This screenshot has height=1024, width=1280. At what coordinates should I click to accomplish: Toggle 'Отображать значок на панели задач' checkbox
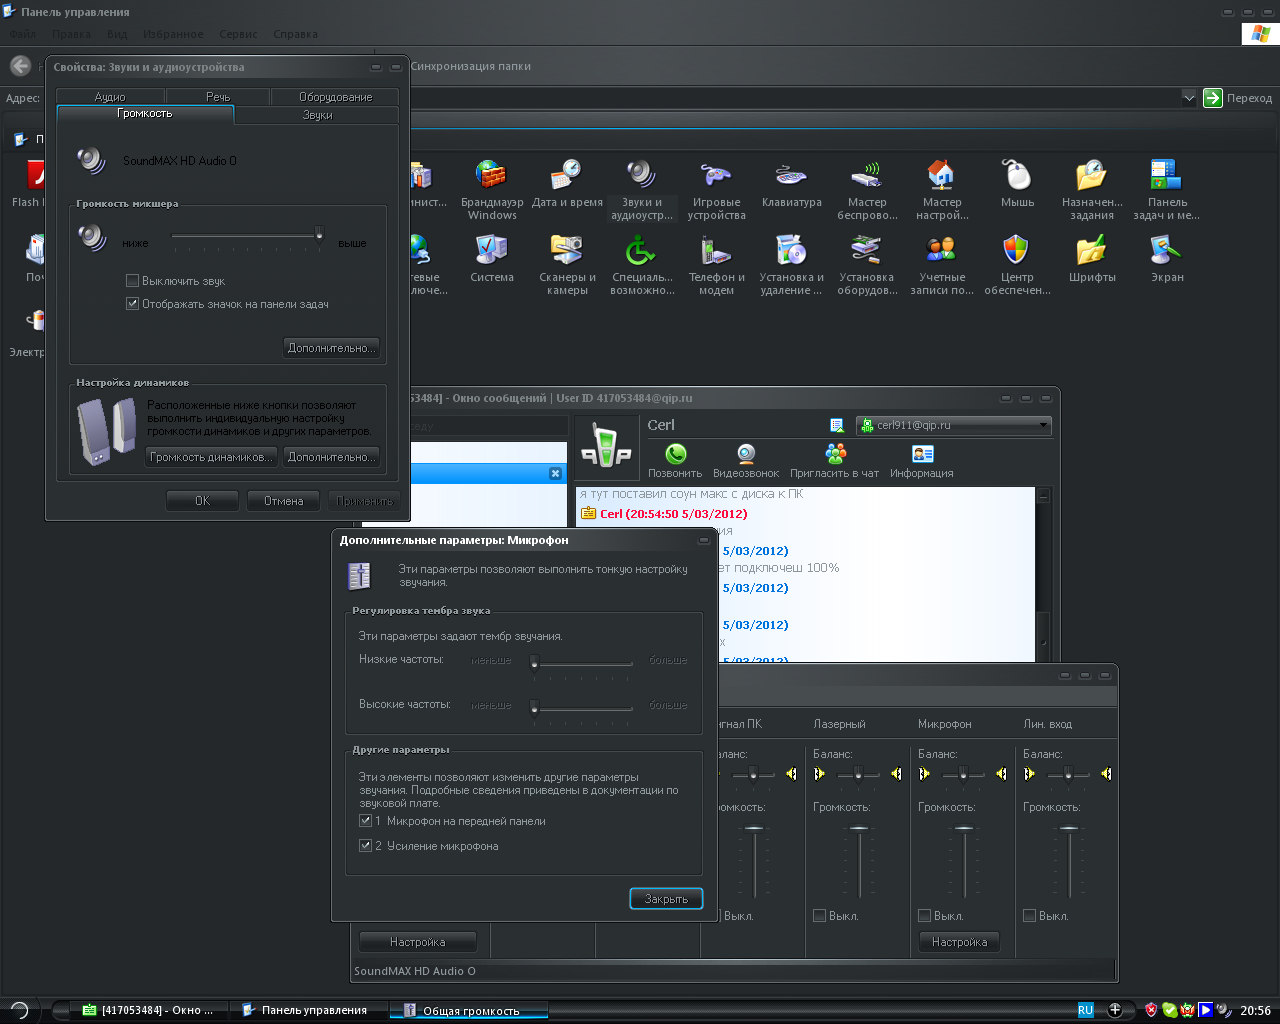(132, 304)
